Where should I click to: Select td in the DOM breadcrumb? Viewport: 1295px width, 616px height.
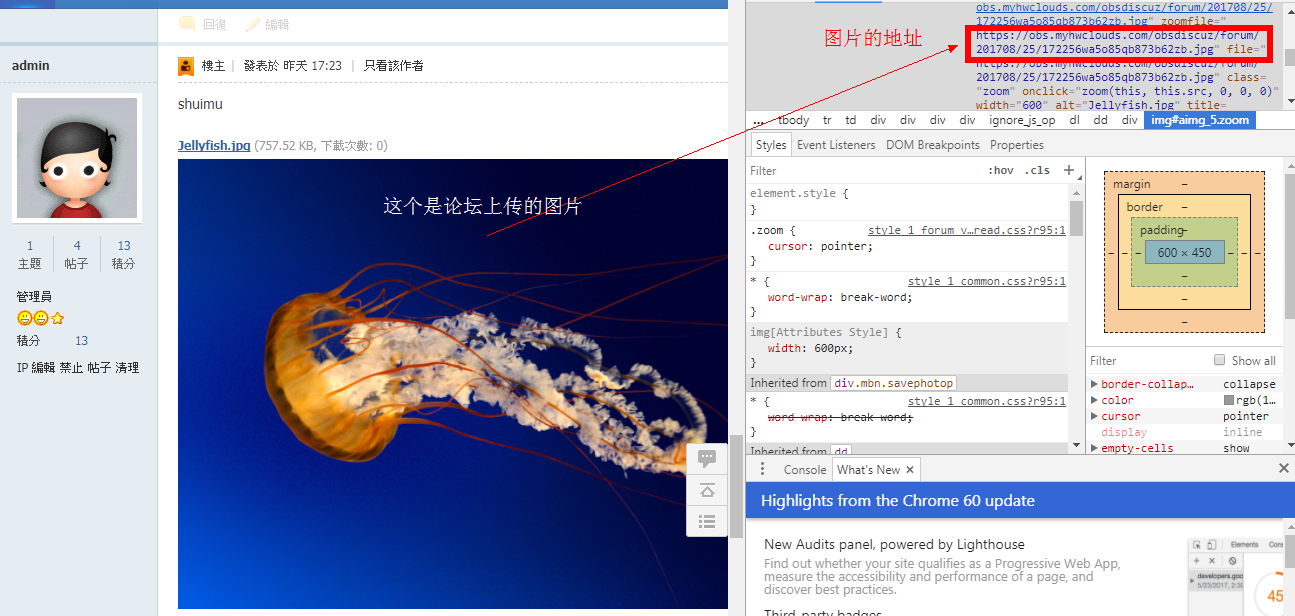coord(851,120)
